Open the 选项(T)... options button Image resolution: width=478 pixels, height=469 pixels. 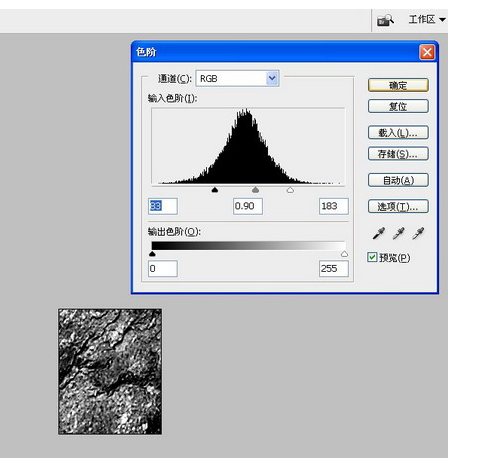398,206
